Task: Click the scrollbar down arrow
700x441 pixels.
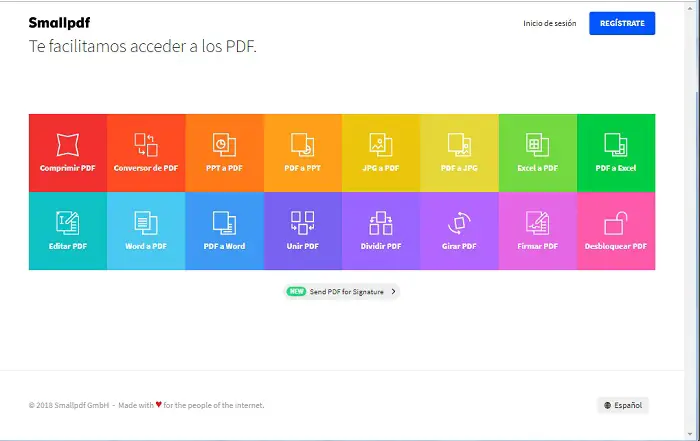Action: click(692, 434)
